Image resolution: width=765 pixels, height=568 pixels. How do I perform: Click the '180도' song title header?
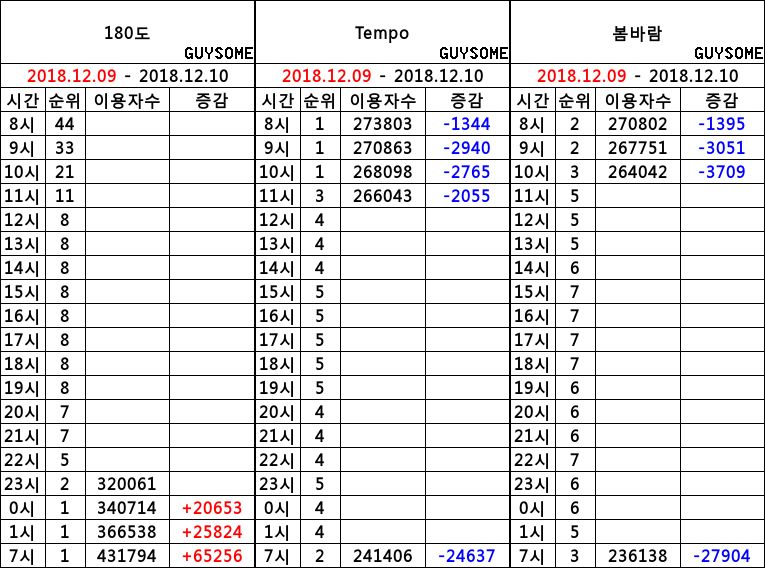pyautogui.click(x=127, y=33)
